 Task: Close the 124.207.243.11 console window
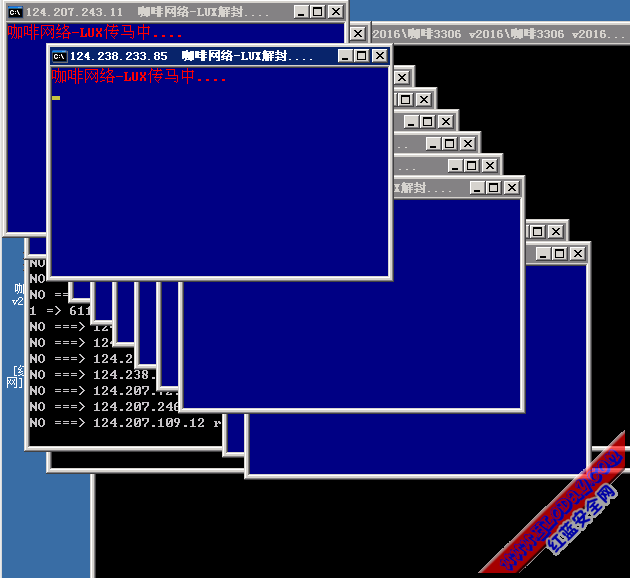pos(335,12)
